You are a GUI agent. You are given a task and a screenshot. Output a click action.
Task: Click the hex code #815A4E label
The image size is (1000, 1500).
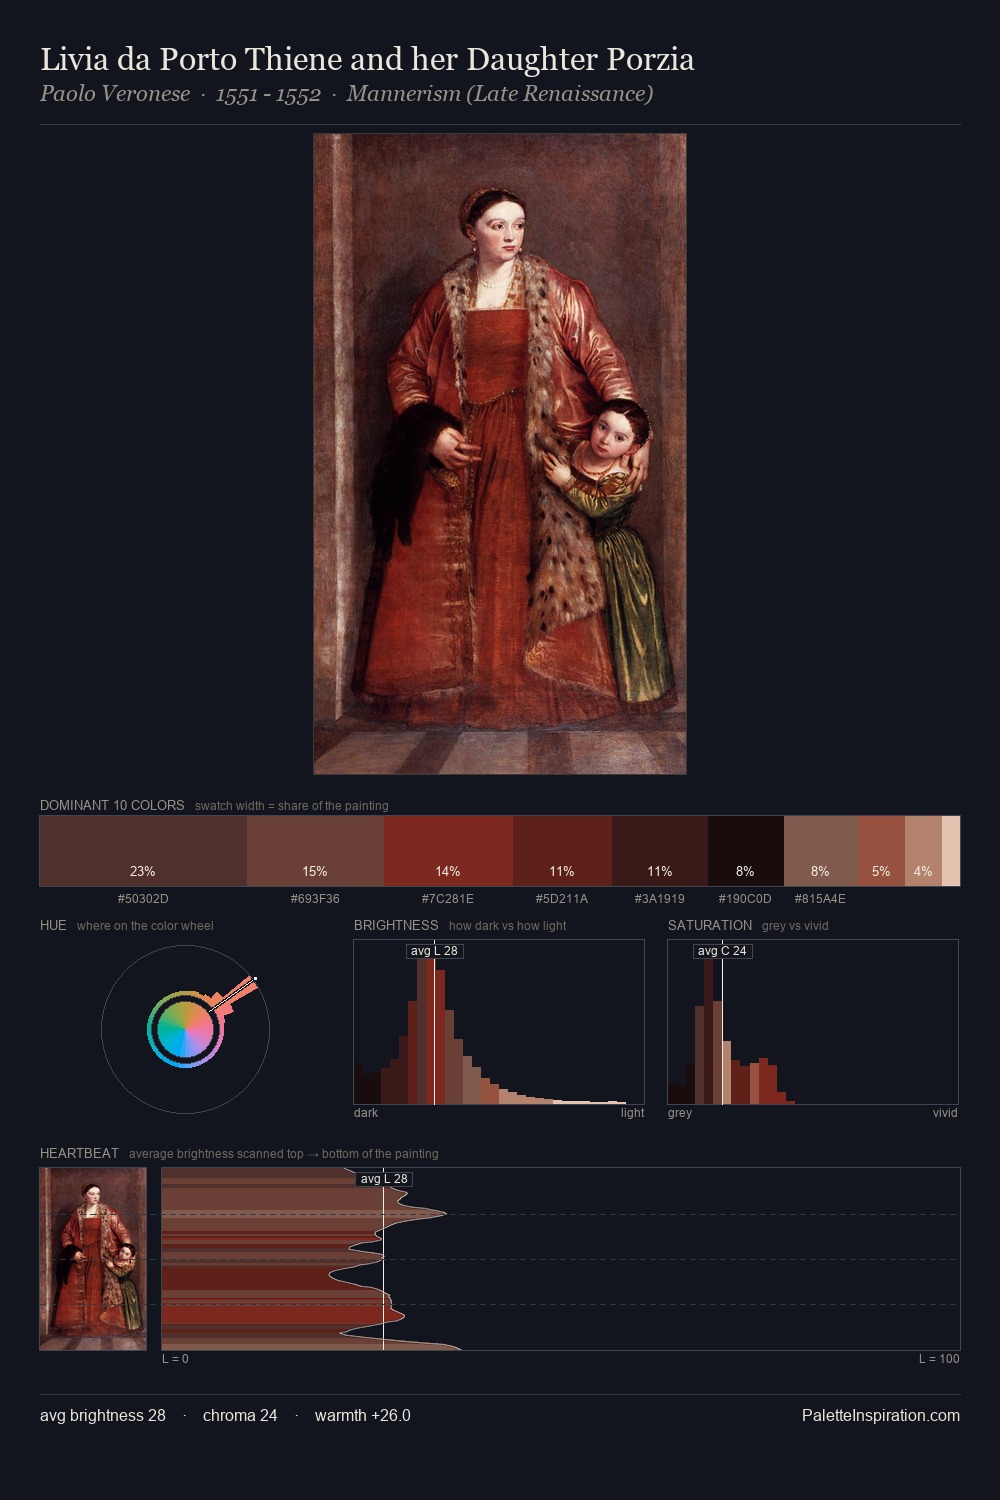(821, 899)
